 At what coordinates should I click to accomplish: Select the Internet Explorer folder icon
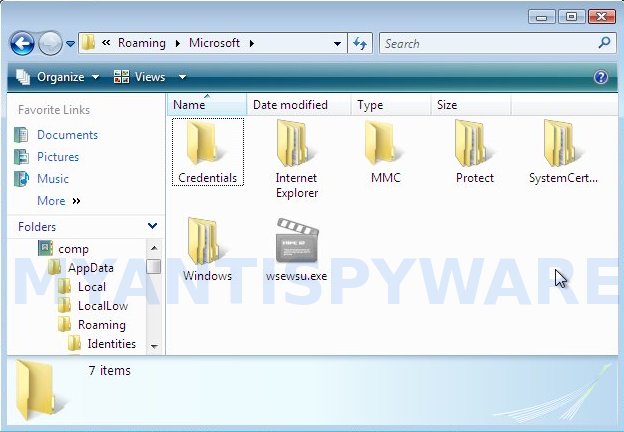tap(295, 143)
